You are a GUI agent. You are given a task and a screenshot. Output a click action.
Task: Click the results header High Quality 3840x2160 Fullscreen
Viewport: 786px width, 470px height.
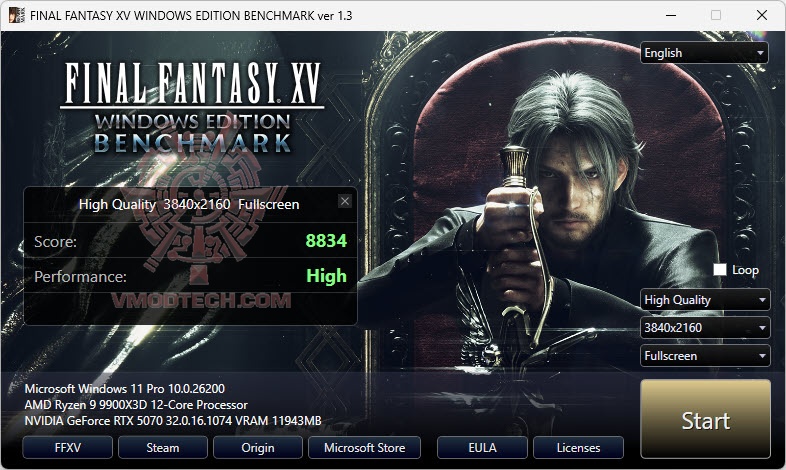[189, 204]
